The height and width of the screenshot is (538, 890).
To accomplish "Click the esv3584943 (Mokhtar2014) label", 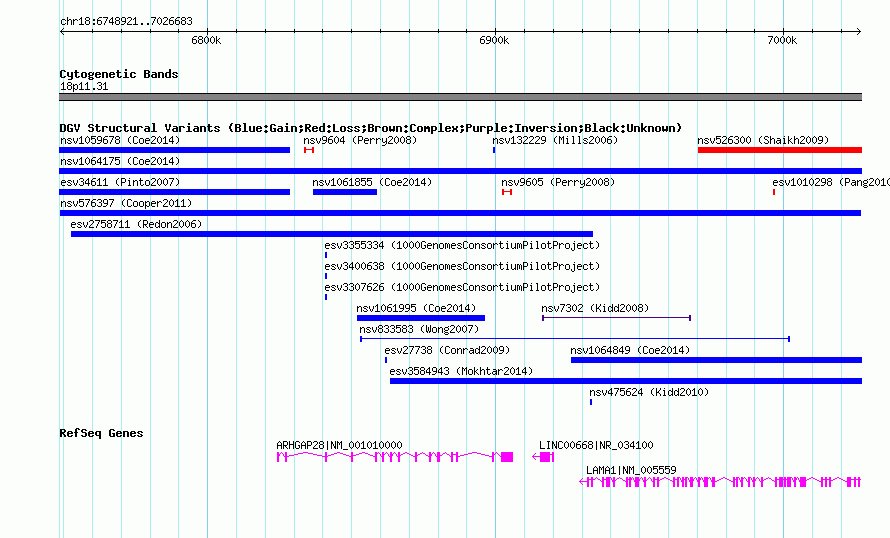I will (461, 371).
